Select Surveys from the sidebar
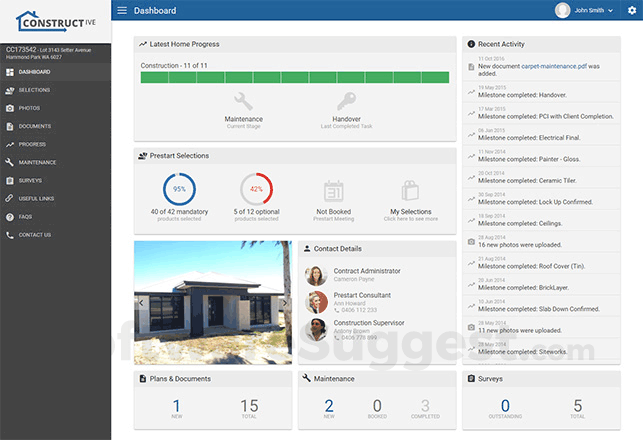643x440 pixels. [x=30, y=180]
